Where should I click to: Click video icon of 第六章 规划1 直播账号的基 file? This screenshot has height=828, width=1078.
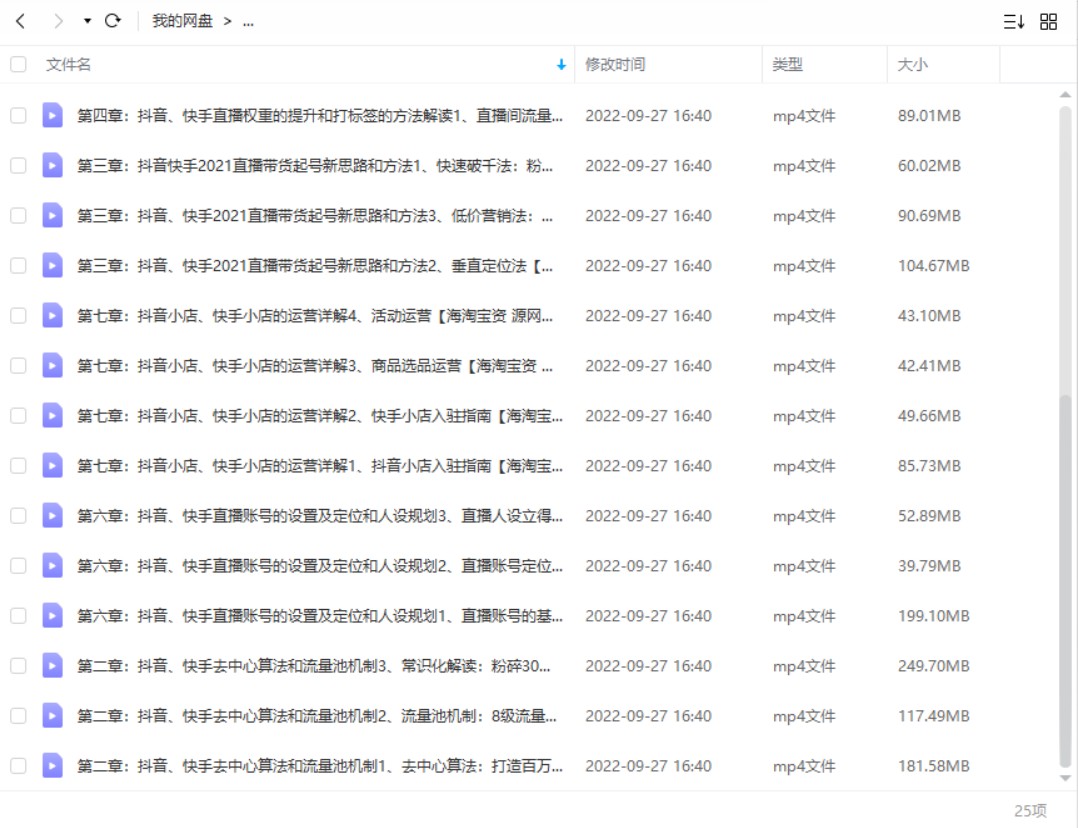click(52, 616)
